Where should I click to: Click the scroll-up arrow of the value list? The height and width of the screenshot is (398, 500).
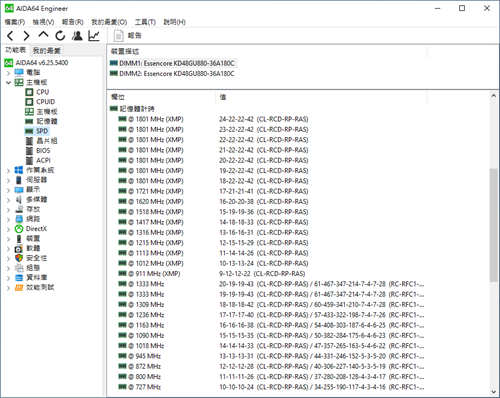tap(493, 96)
